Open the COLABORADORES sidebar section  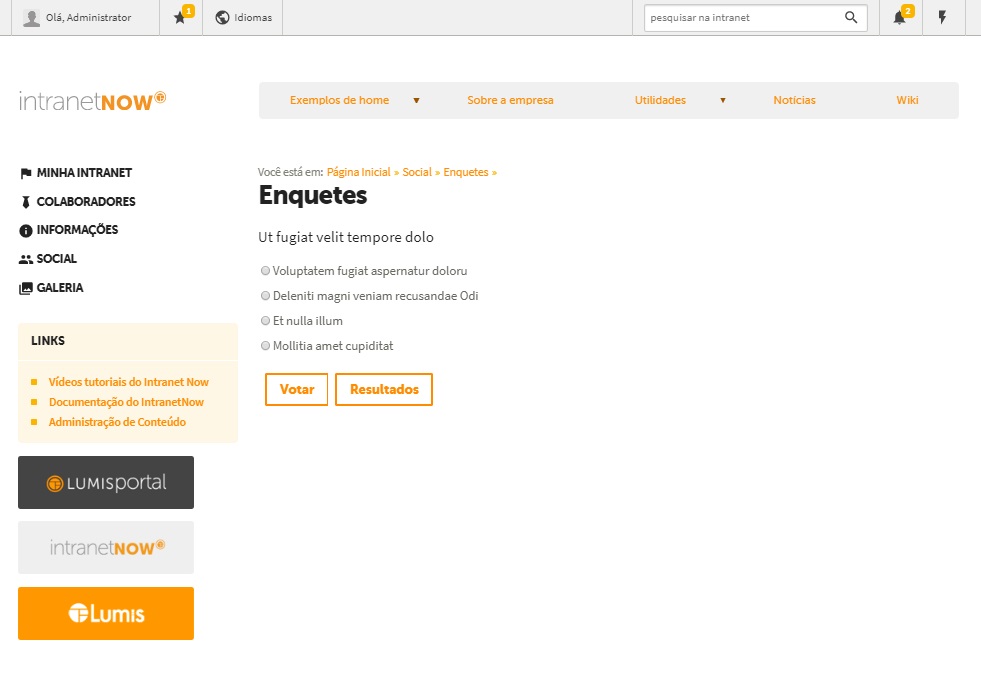86,202
